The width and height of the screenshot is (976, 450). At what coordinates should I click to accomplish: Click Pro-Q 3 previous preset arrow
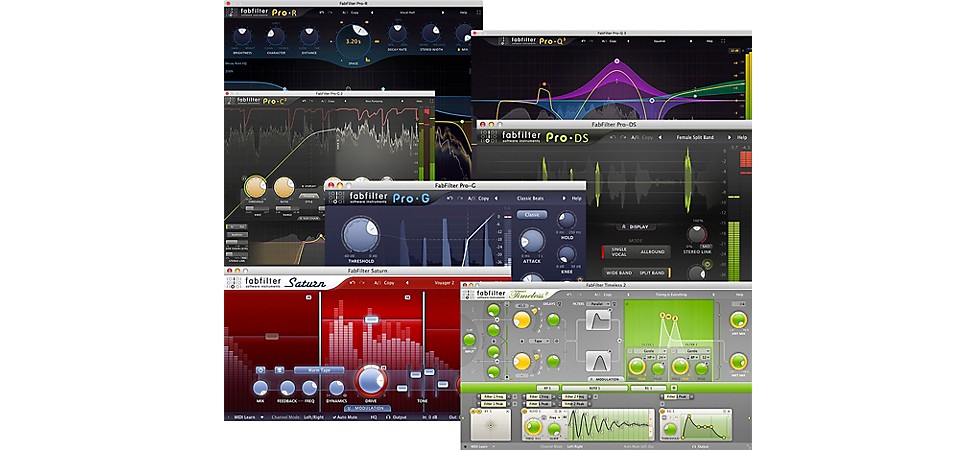click(628, 41)
